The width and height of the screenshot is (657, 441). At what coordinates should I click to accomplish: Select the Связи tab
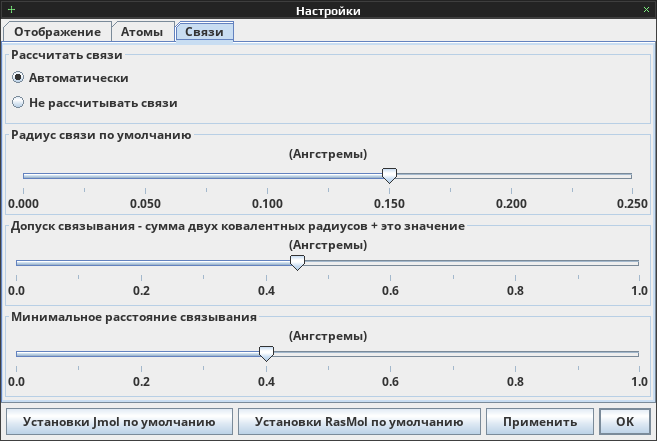pyautogui.click(x=204, y=32)
